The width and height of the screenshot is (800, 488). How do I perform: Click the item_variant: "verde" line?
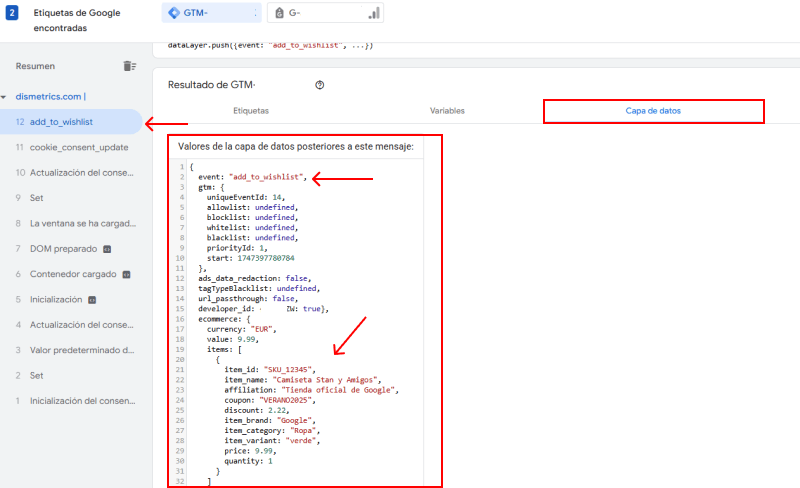tap(272, 441)
